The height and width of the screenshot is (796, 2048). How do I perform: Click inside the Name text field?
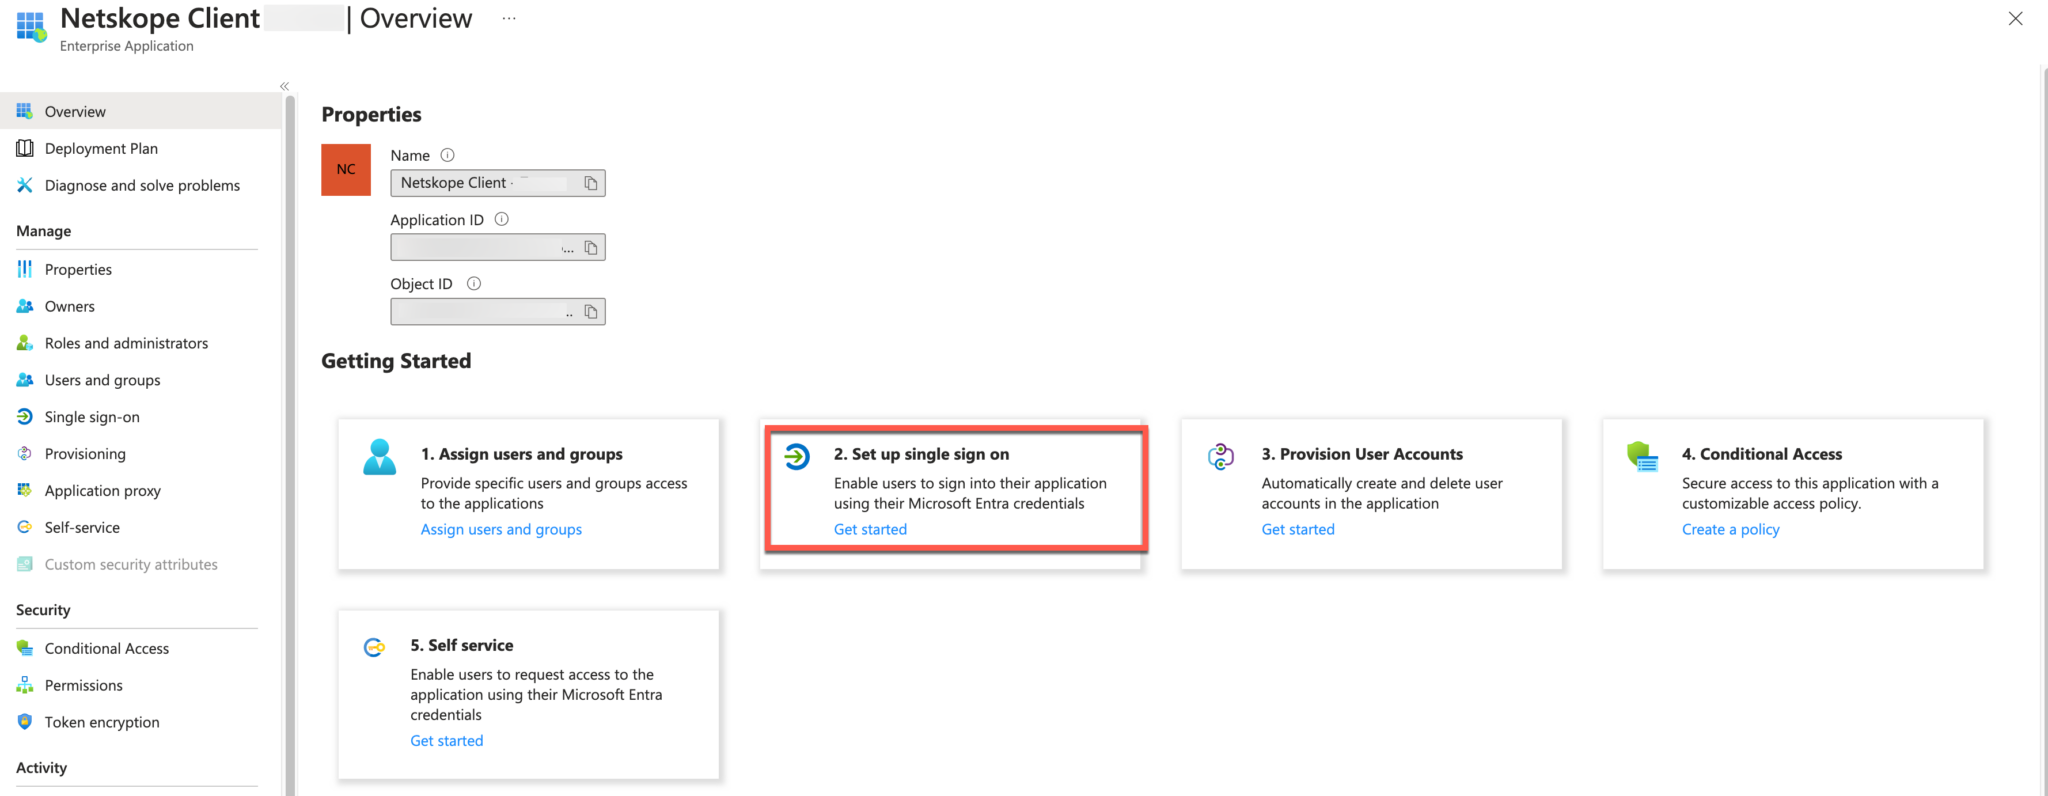click(480, 184)
